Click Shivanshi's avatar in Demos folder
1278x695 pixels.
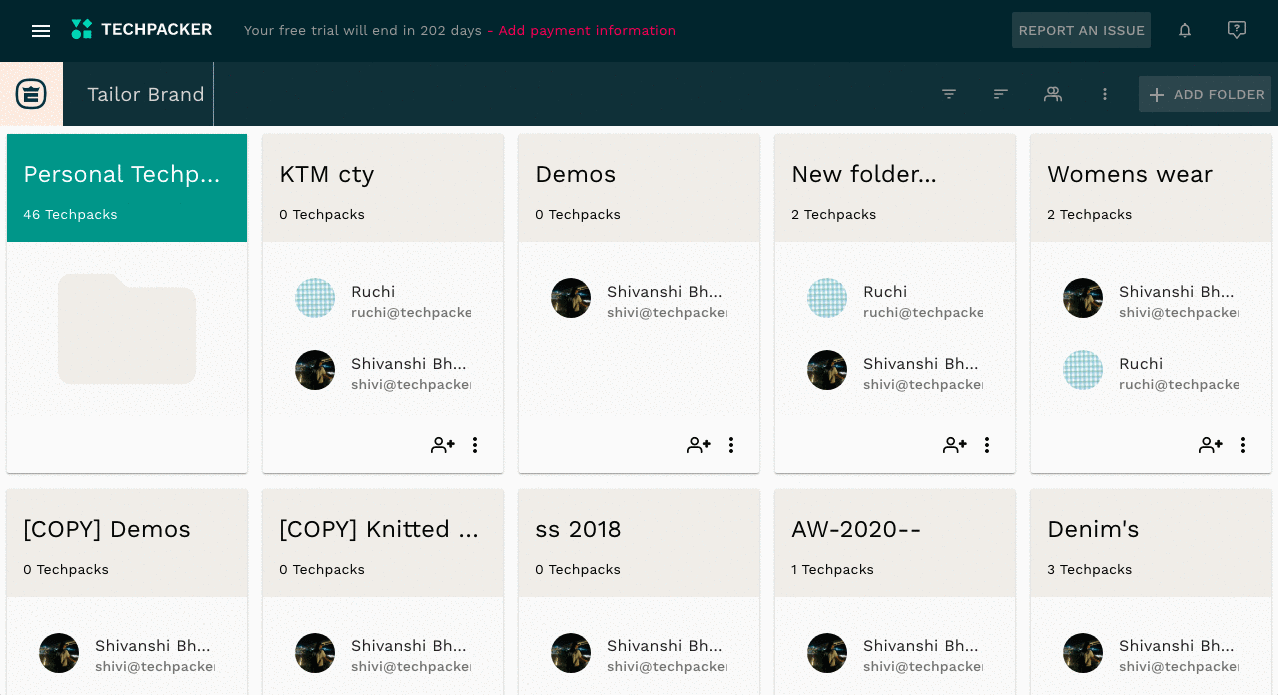[571, 298]
